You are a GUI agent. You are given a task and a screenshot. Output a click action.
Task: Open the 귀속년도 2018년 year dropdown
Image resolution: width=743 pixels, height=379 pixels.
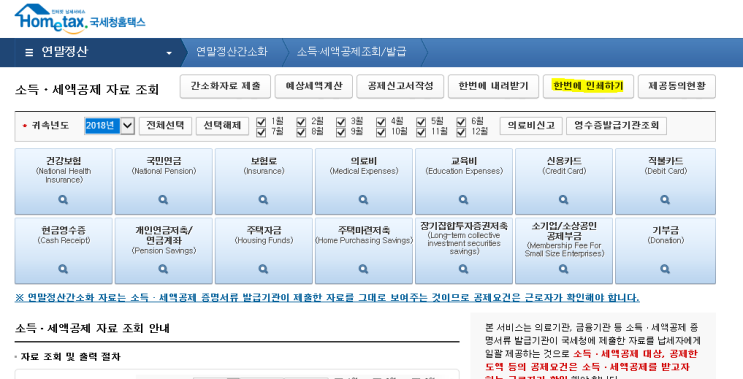(x=109, y=126)
